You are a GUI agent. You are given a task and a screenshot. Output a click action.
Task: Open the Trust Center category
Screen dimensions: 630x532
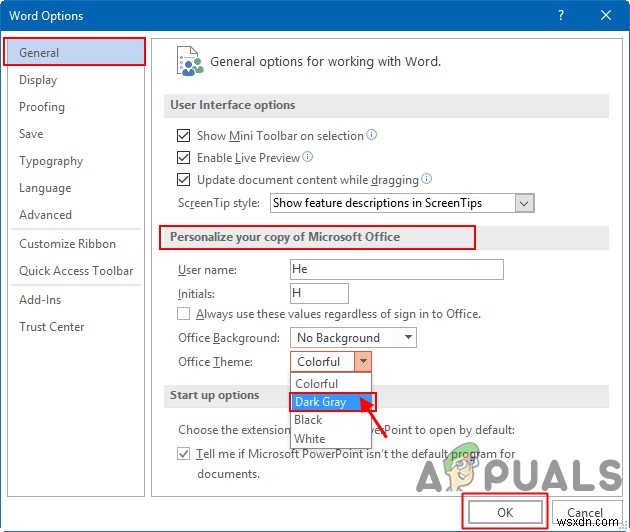[x=75, y=327]
